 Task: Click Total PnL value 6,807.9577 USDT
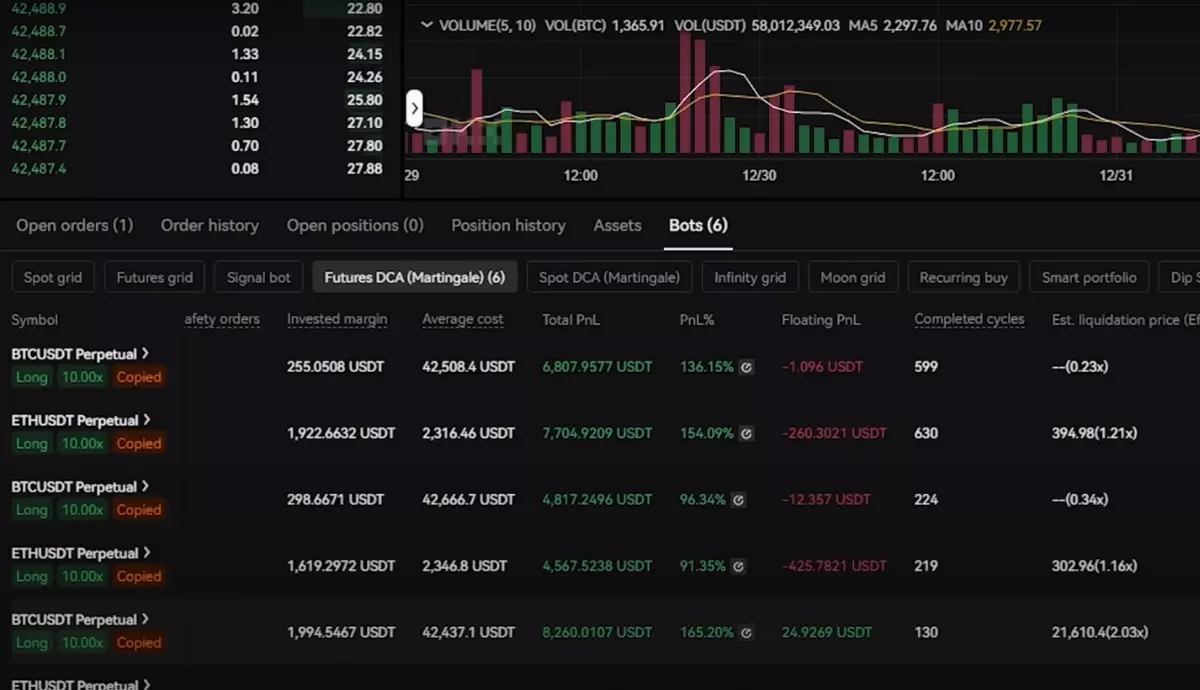pos(597,367)
